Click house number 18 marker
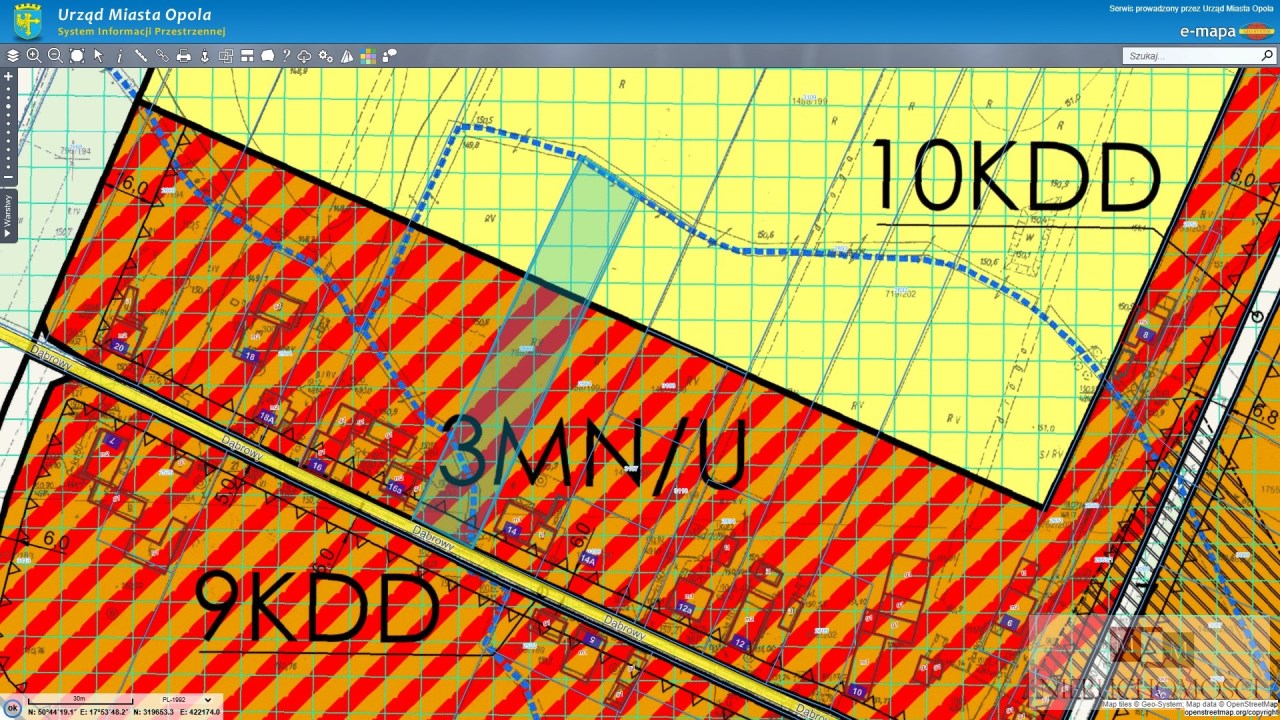Image resolution: width=1280 pixels, height=720 pixels. pos(250,356)
